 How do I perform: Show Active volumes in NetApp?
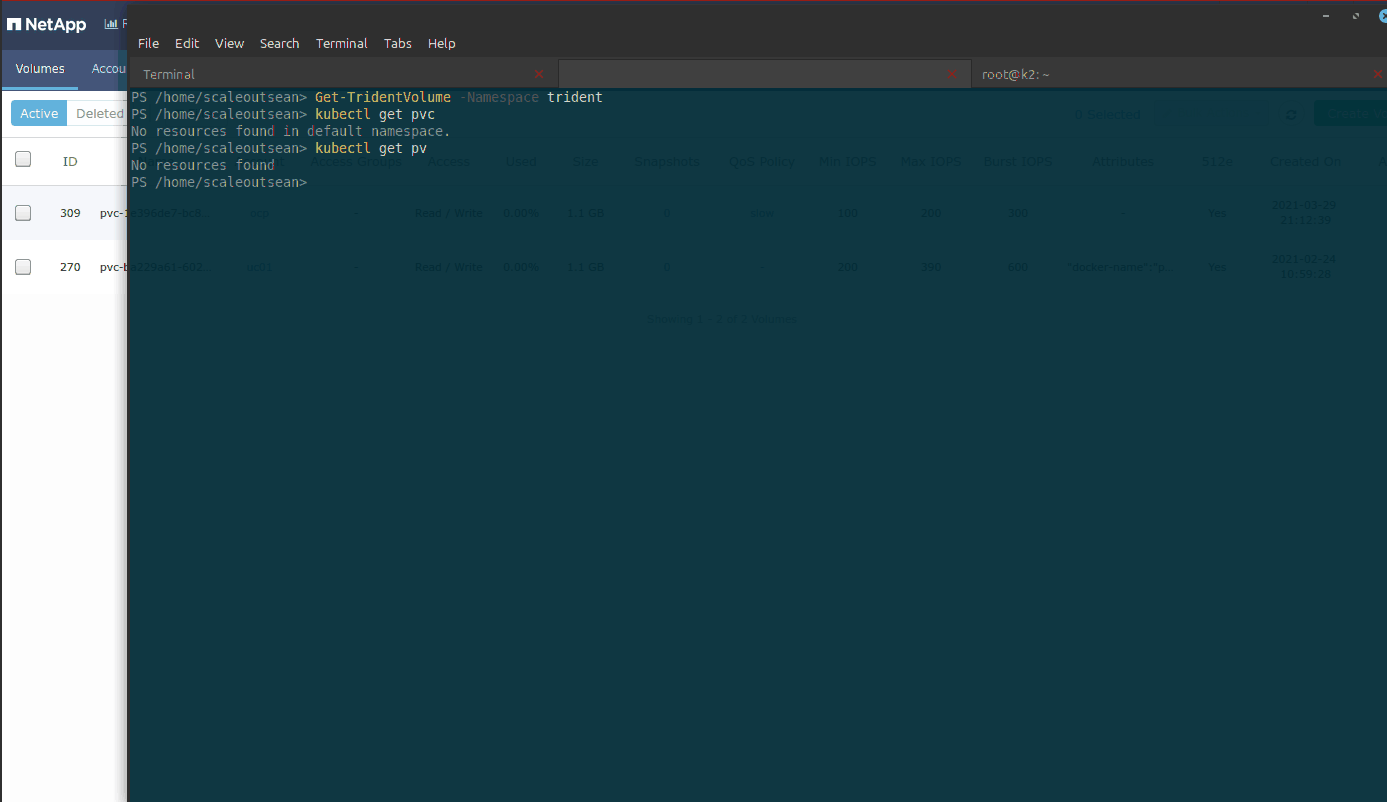click(39, 113)
